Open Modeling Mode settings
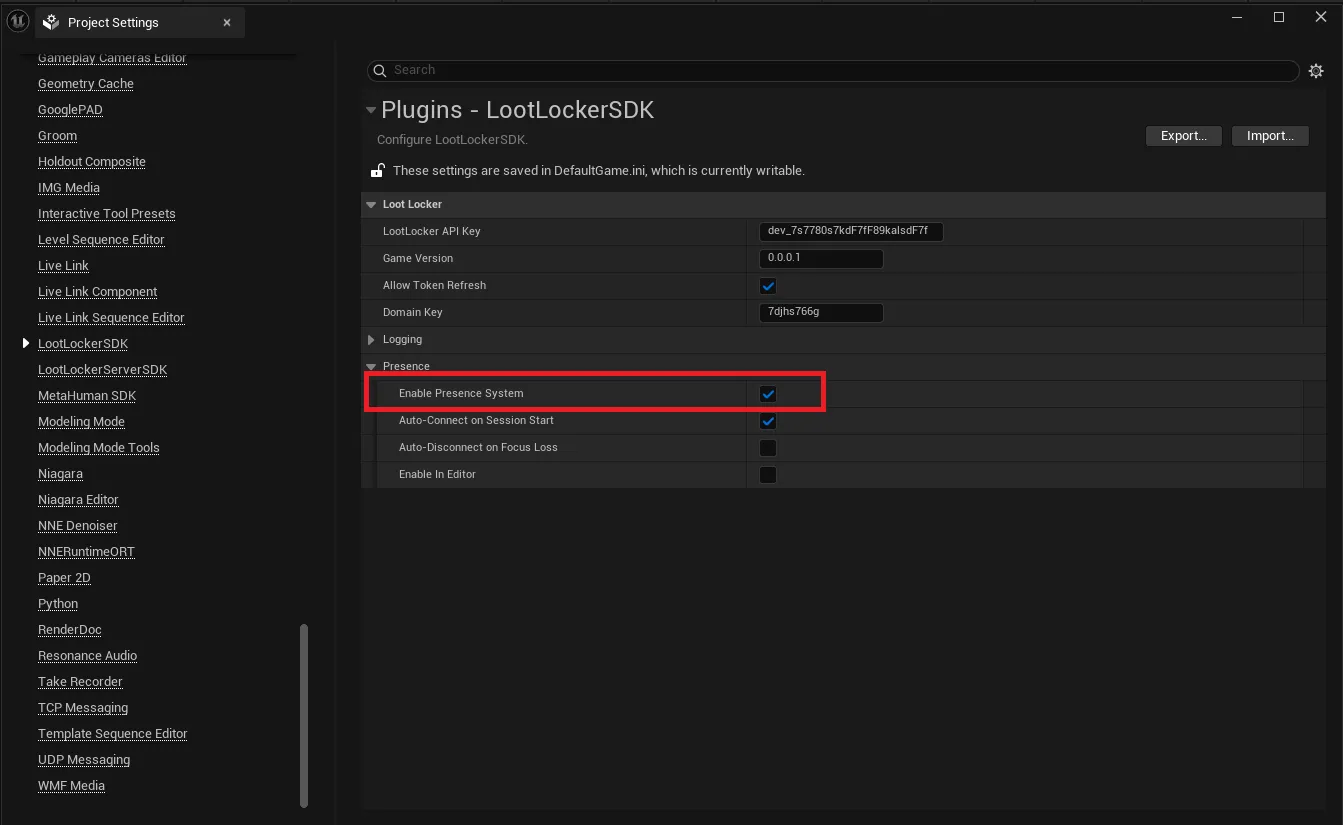 (81, 422)
